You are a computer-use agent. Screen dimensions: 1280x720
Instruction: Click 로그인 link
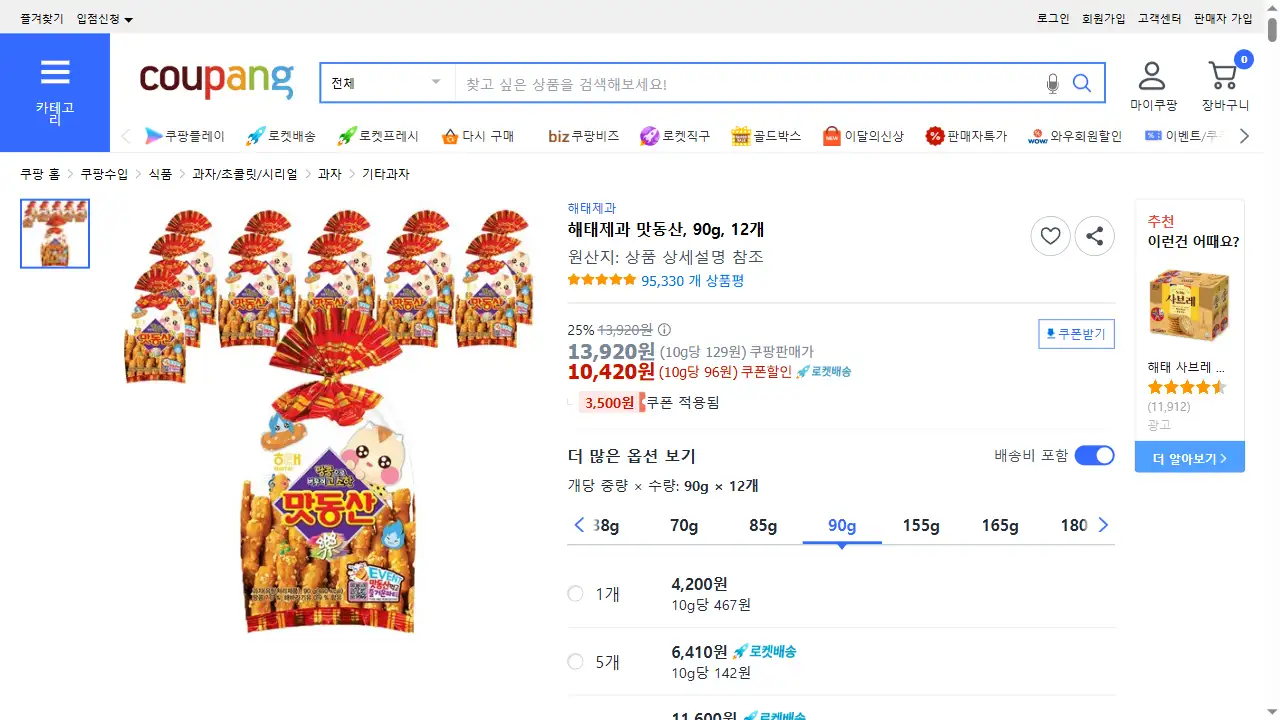pyautogui.click(x=1053, y=19)
